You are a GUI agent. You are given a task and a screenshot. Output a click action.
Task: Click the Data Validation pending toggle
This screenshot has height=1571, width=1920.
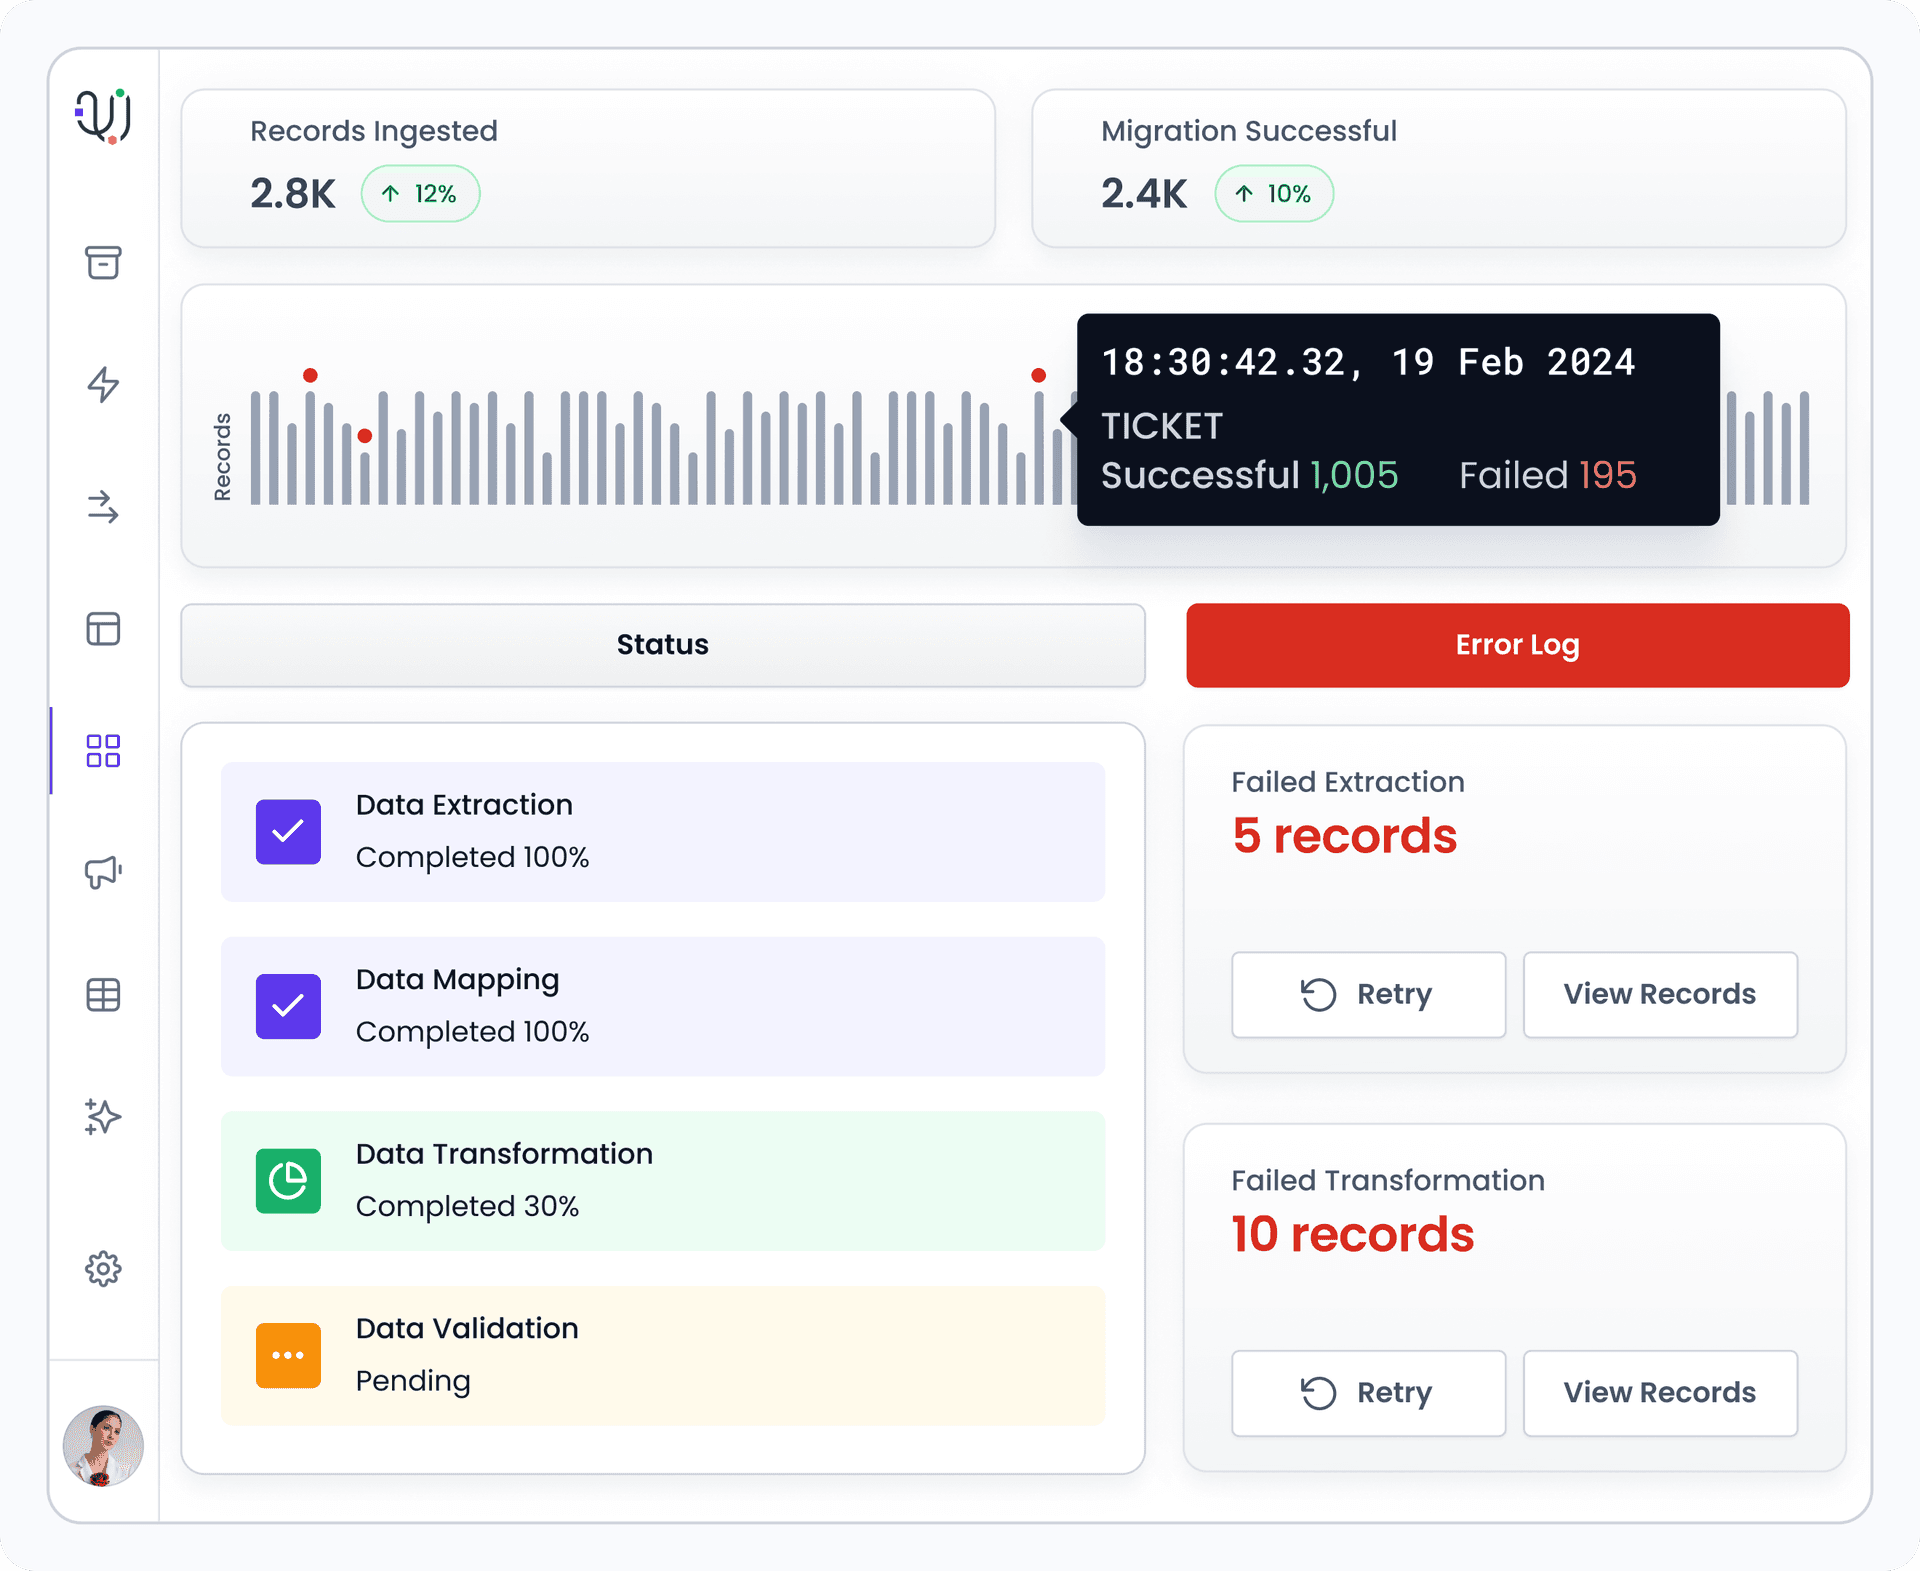pos(288,1355)
